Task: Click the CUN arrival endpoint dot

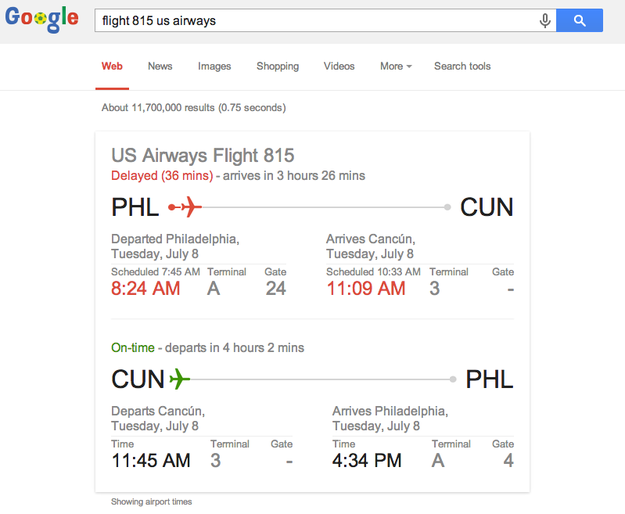Action: pyautogui.click(x=448, y=207)
